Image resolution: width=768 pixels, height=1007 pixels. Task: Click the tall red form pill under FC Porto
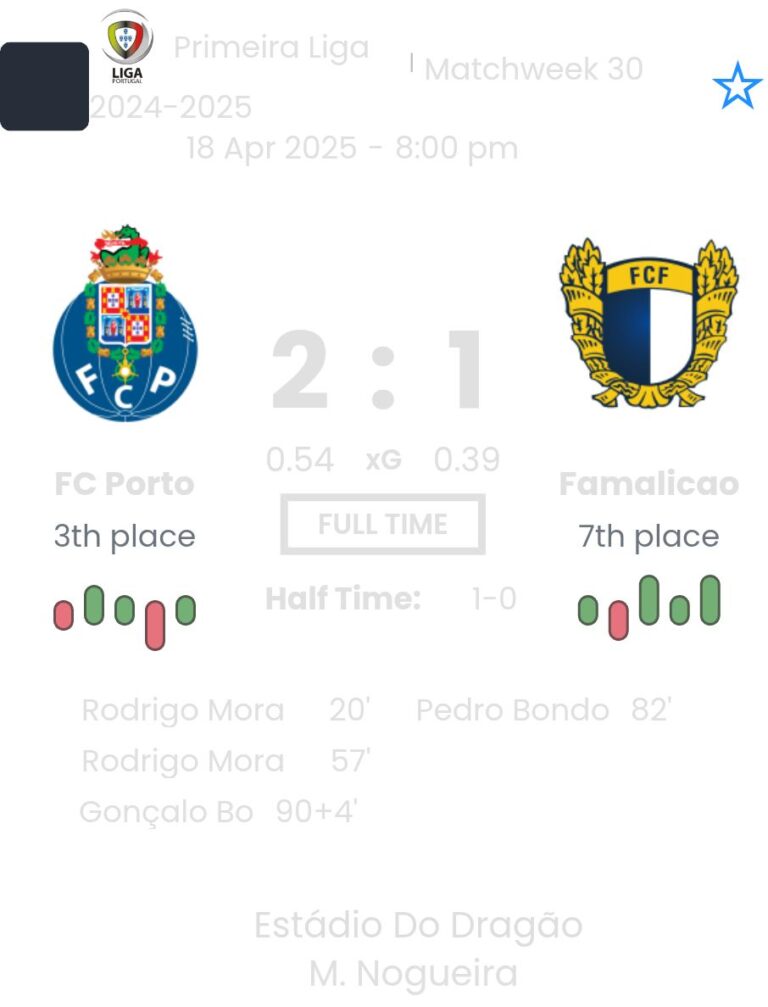155,624
